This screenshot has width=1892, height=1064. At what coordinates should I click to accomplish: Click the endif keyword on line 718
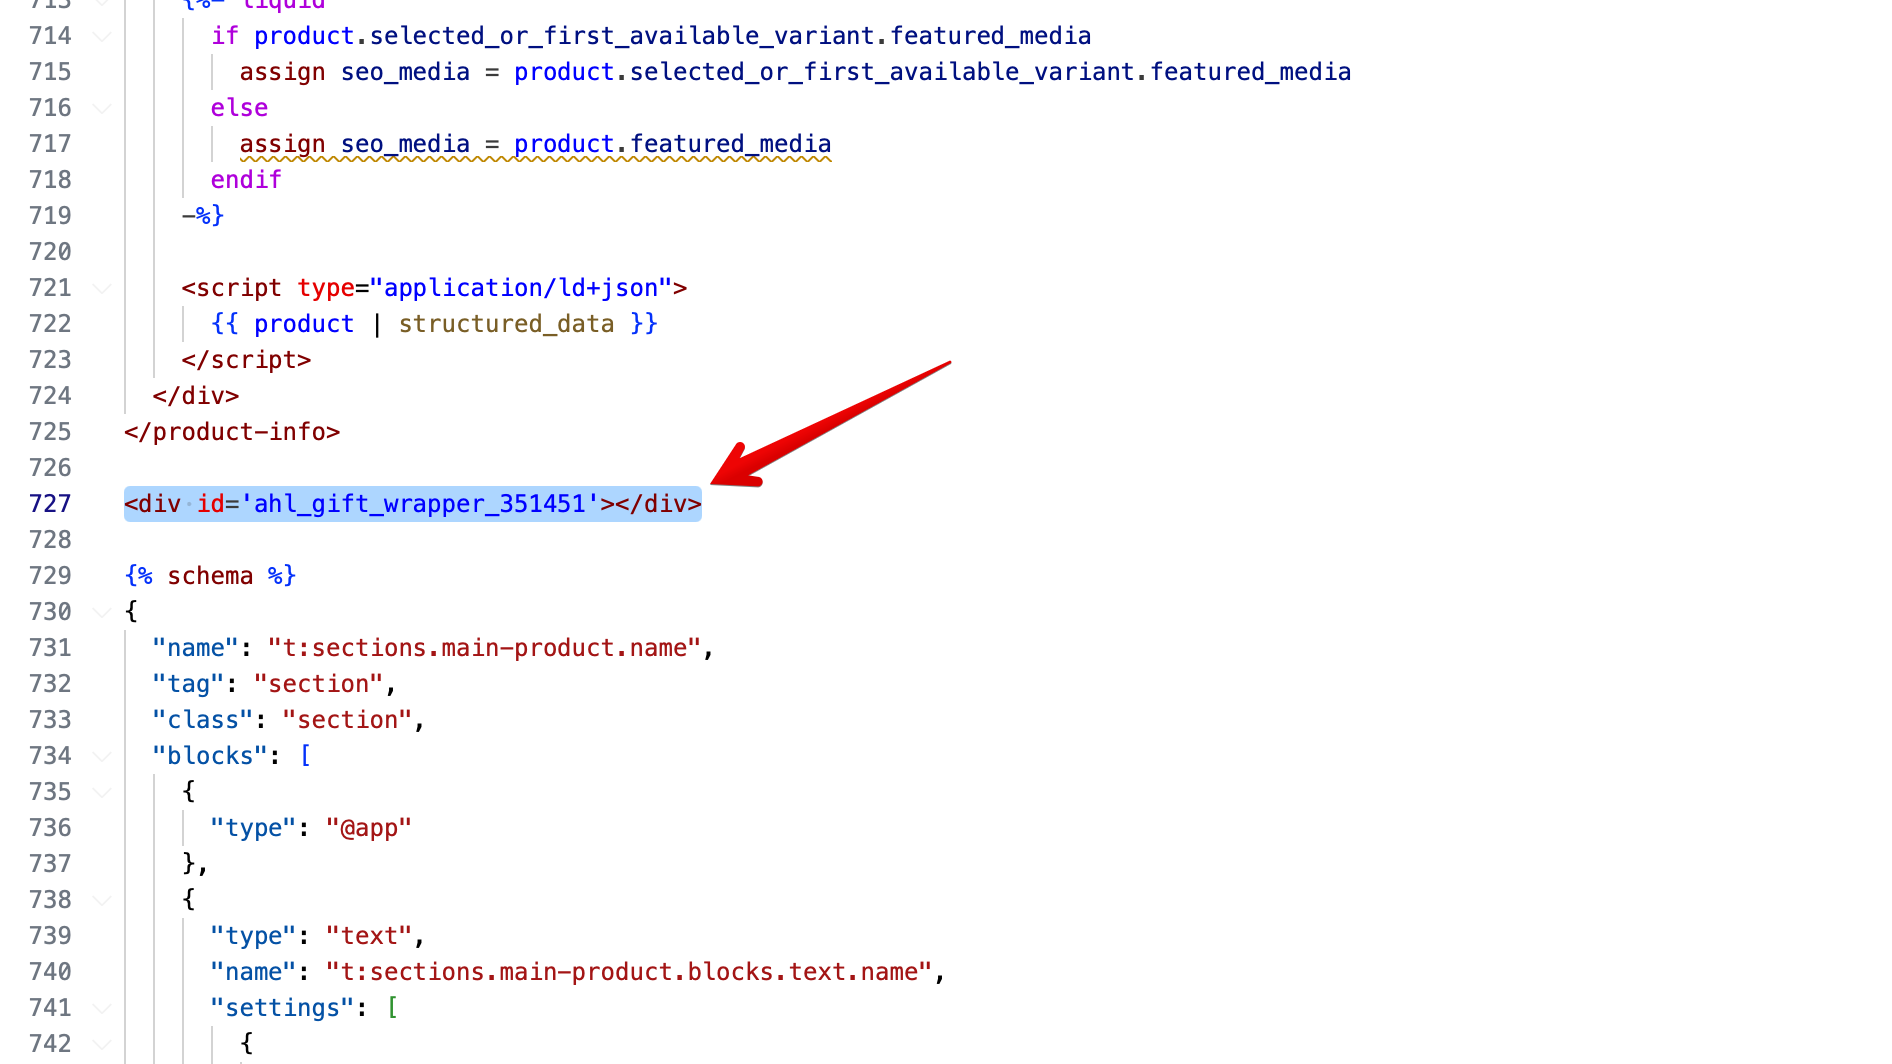click(x=246, y=180)
